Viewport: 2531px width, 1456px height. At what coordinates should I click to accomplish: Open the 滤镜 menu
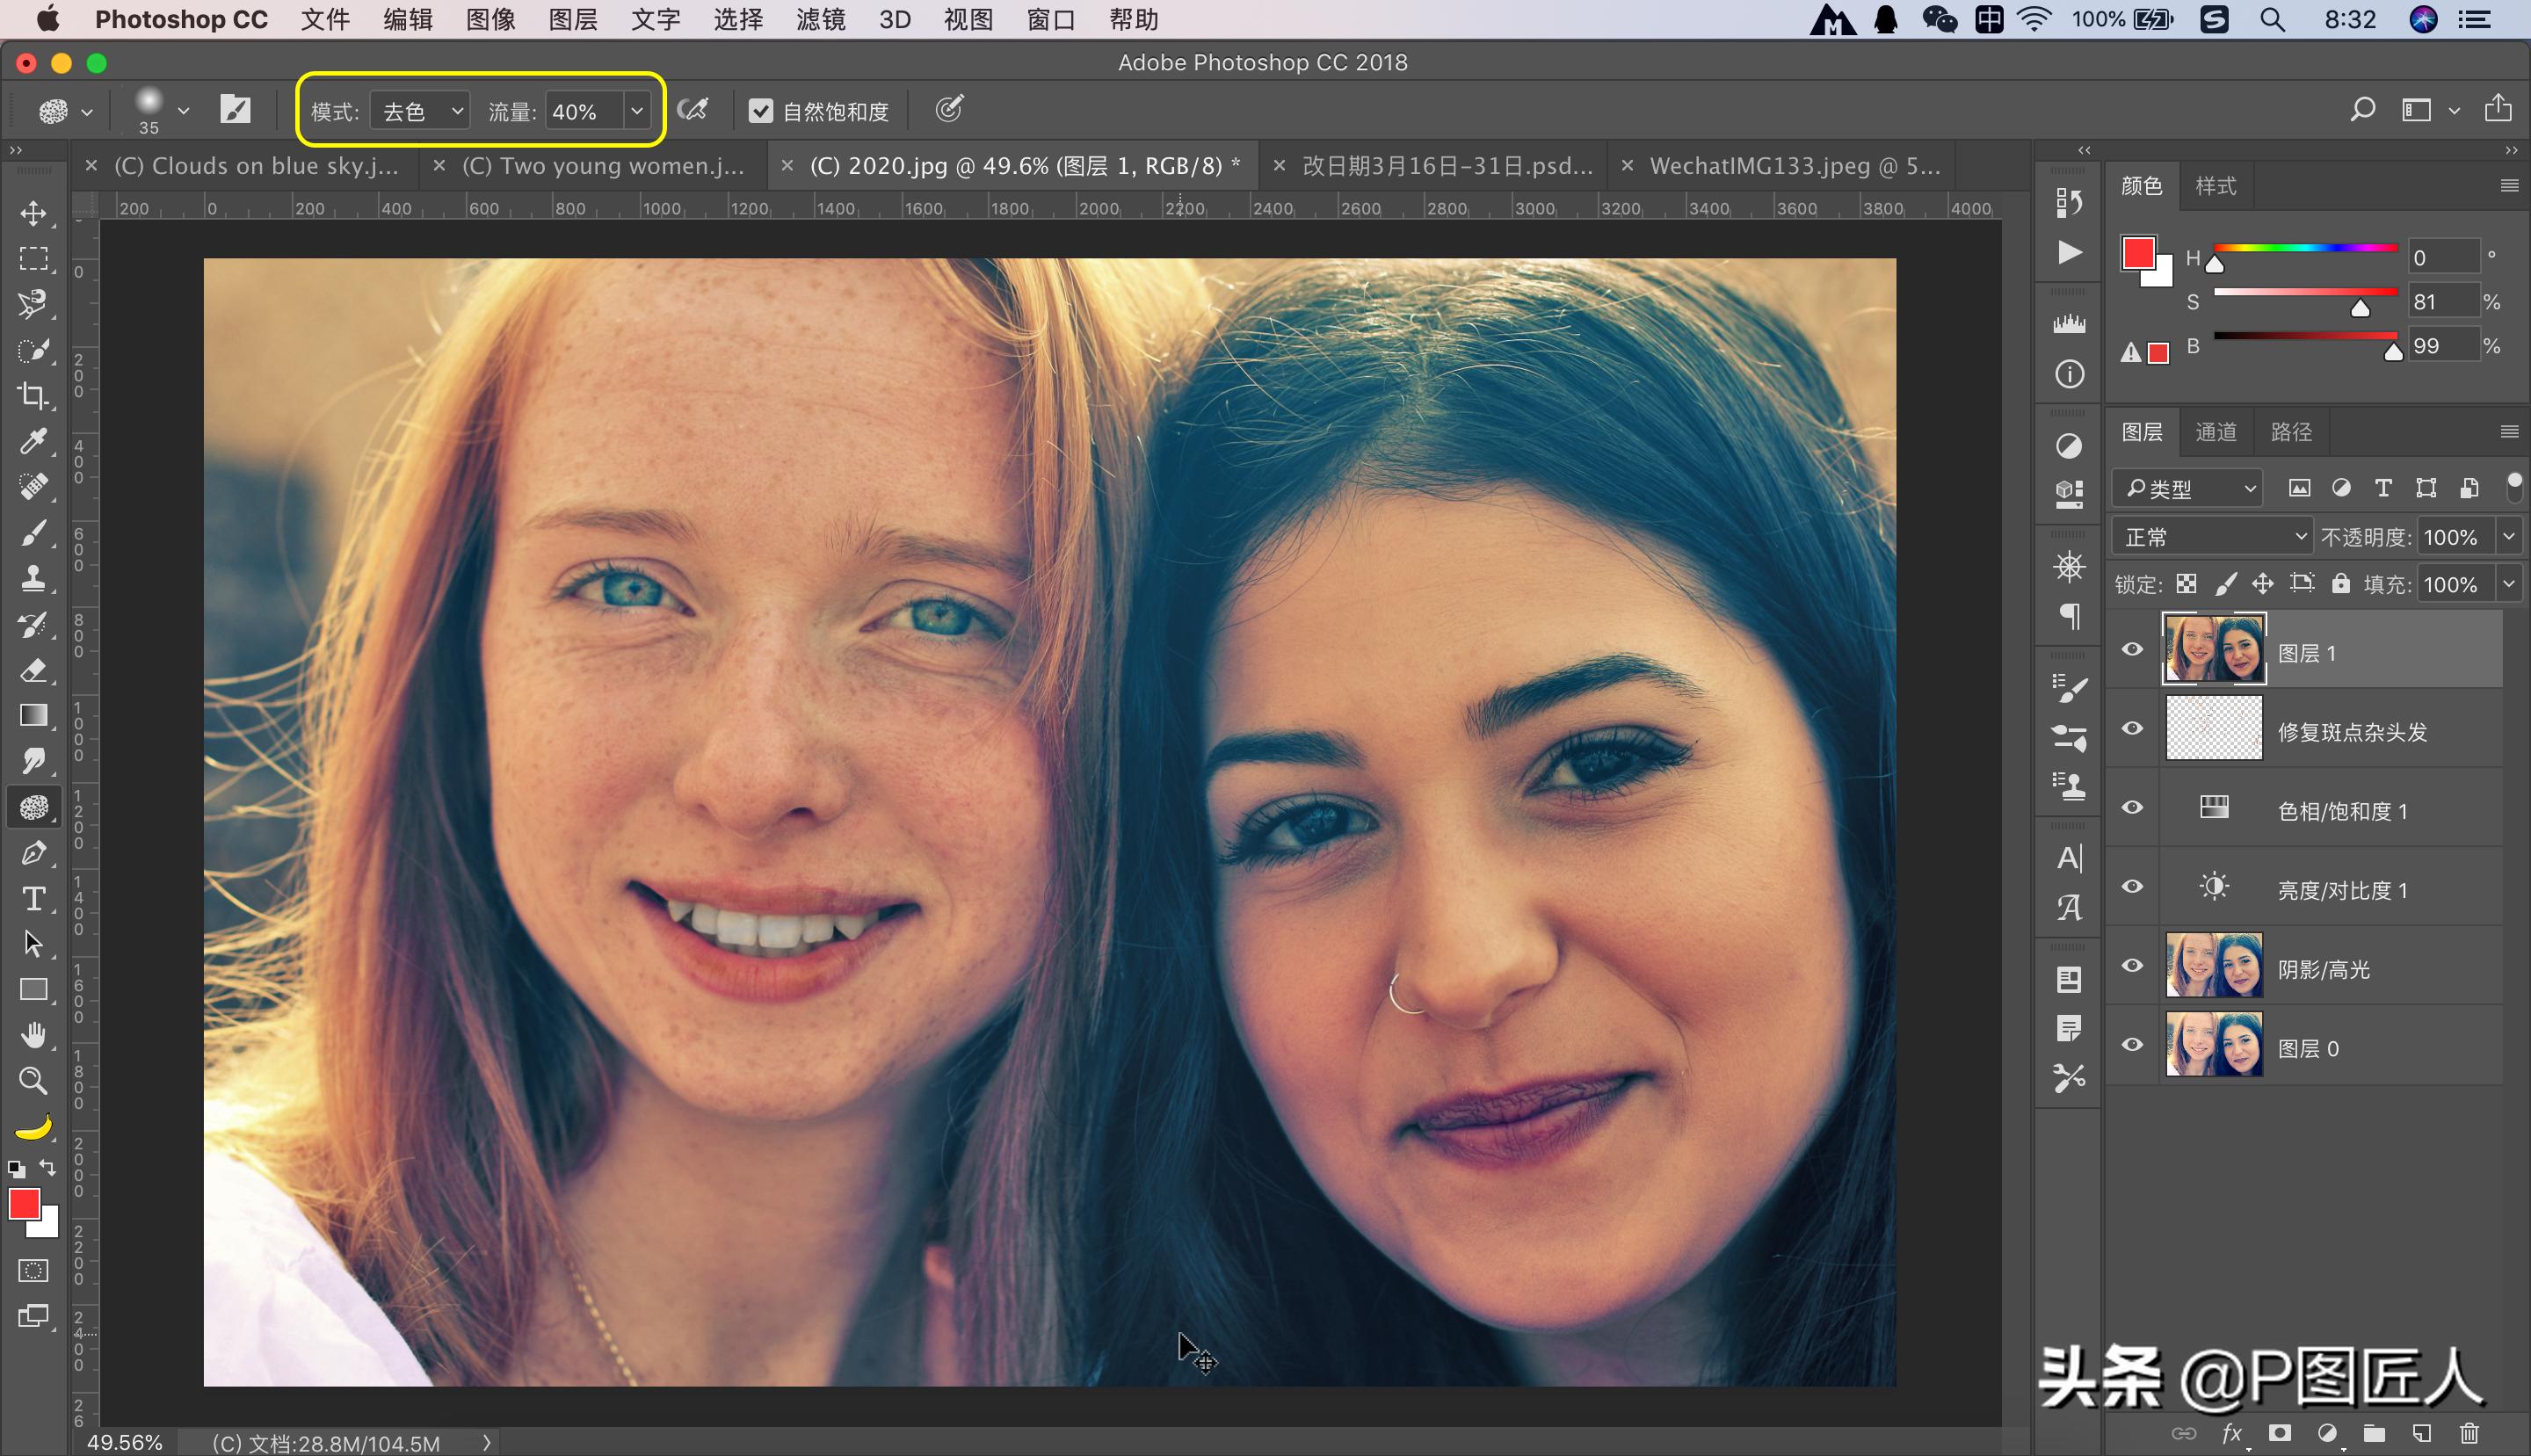(820, 20)
